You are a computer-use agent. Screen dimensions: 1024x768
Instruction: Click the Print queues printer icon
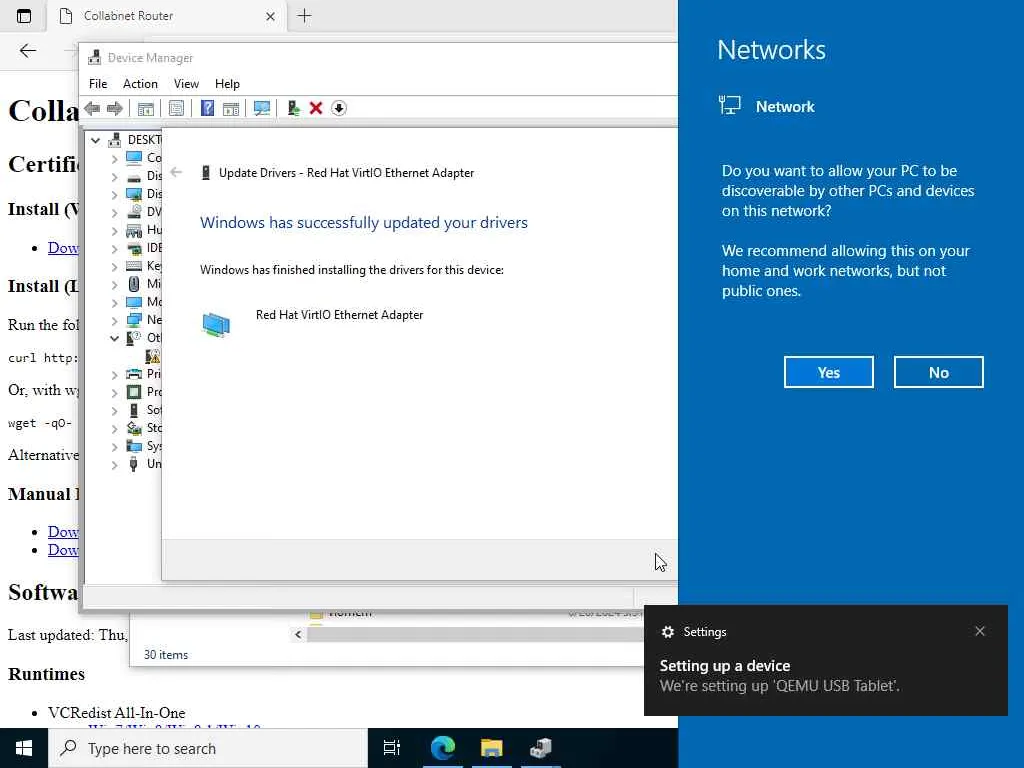[x=134, y=374]
